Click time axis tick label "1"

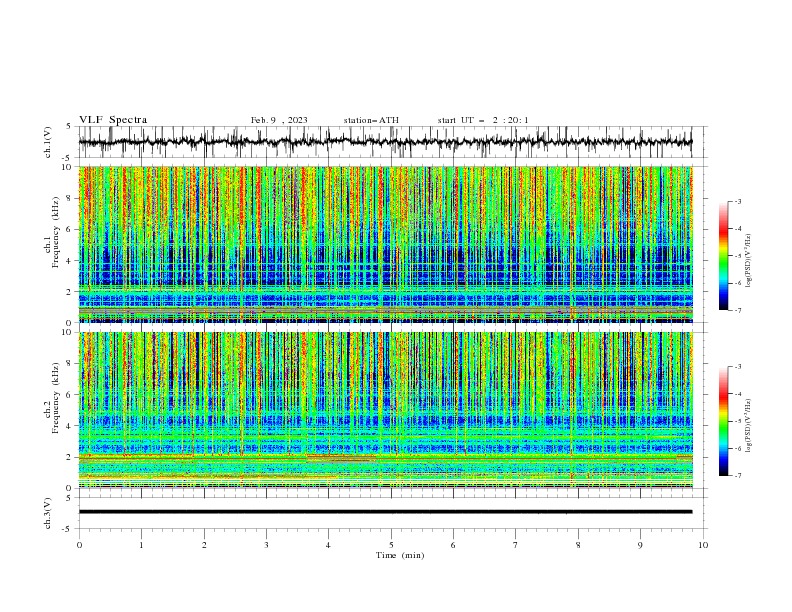[x=141, y=545]
